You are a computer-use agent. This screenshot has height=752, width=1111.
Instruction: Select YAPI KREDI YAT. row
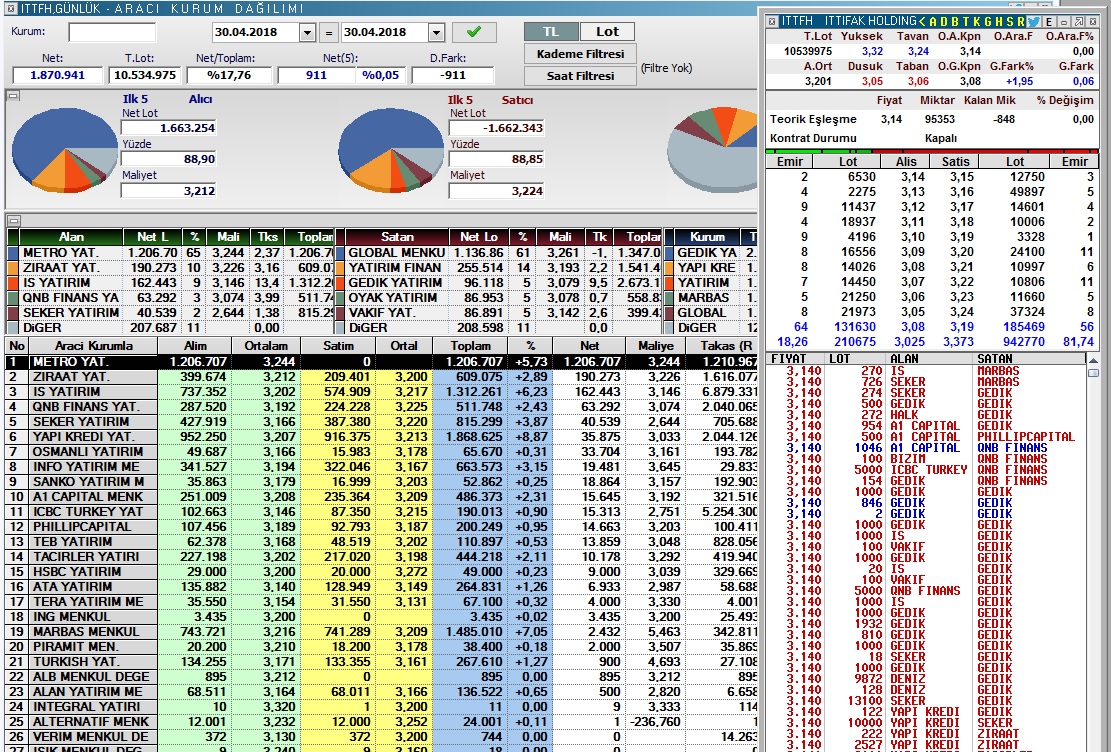coord(381,437)
